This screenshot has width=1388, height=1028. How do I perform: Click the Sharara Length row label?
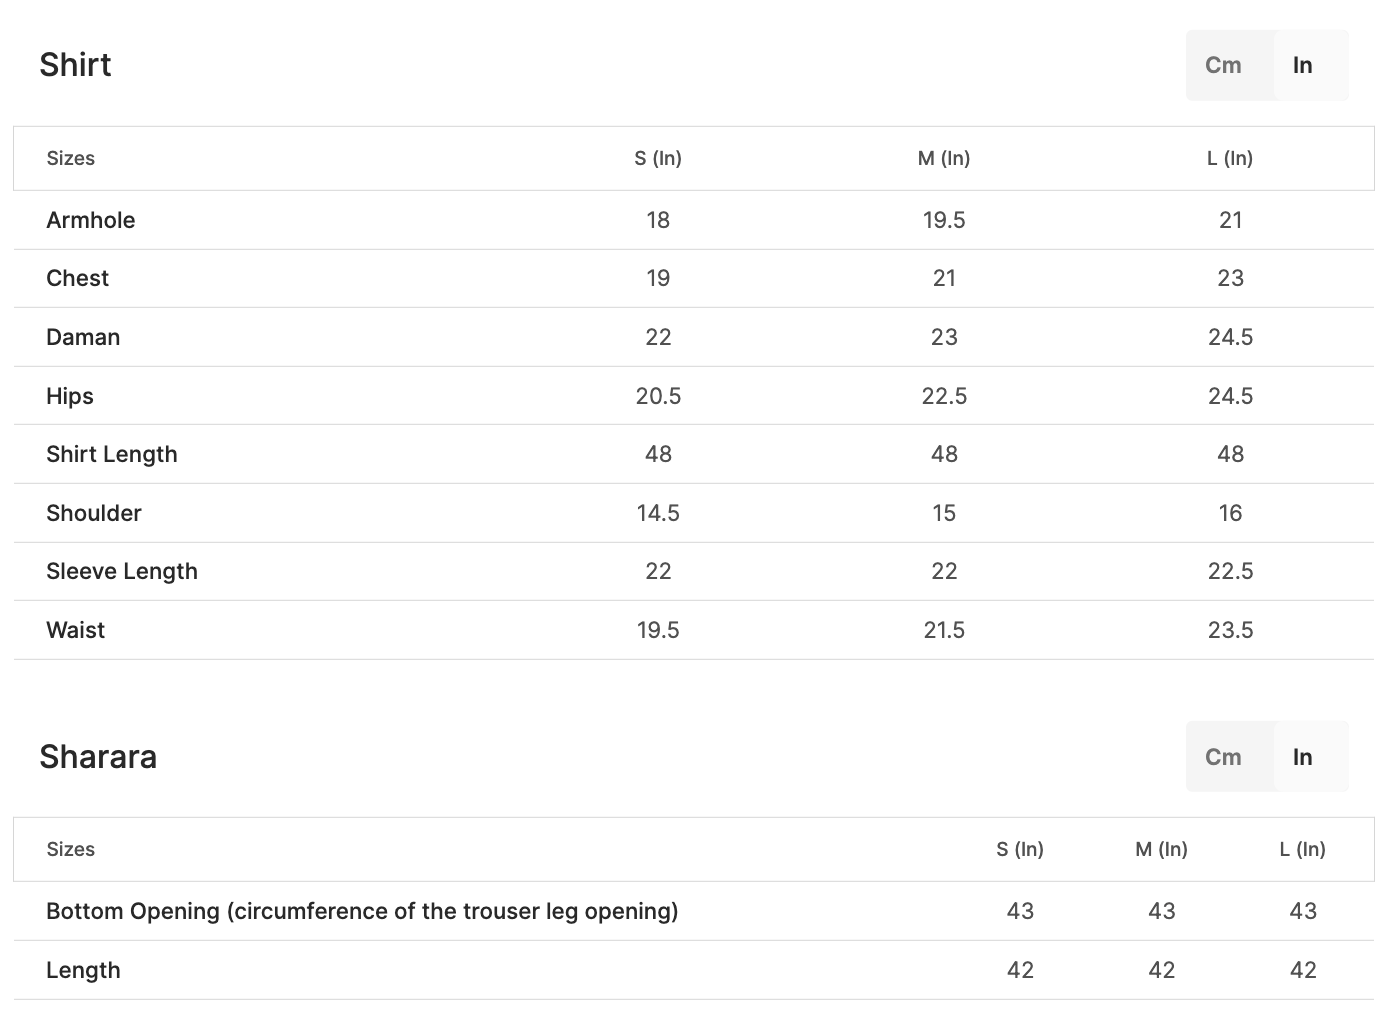click(x=83, y=970)
